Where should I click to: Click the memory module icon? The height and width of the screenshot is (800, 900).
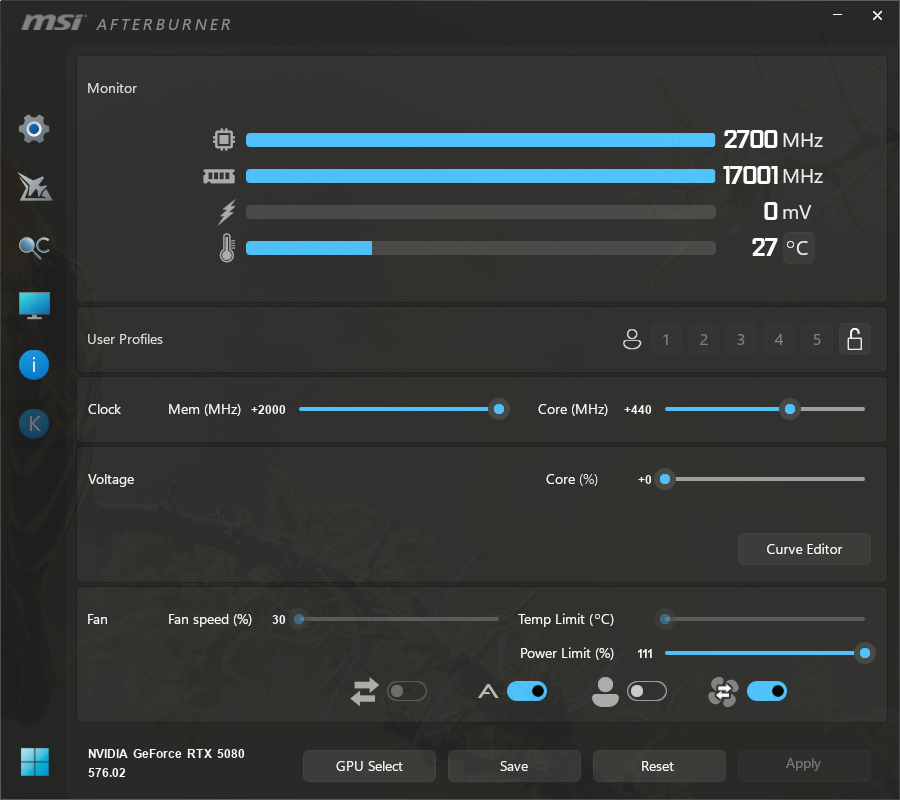(x=219, y=176)
